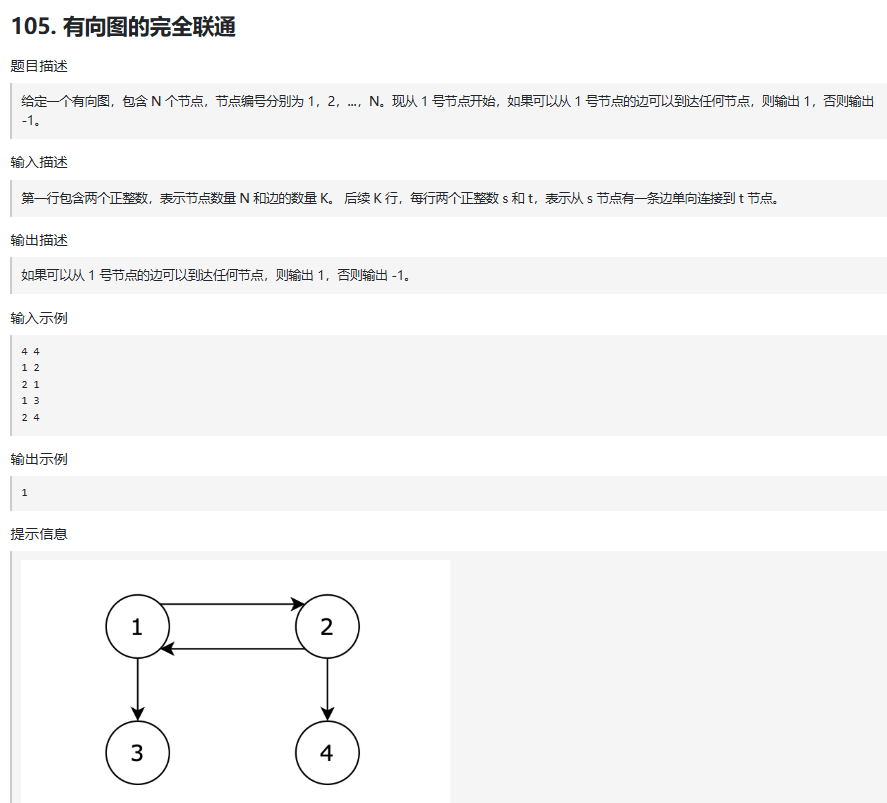Click the sample input line '4 4'
Screen dimensions: 887x803
point(31,351)
